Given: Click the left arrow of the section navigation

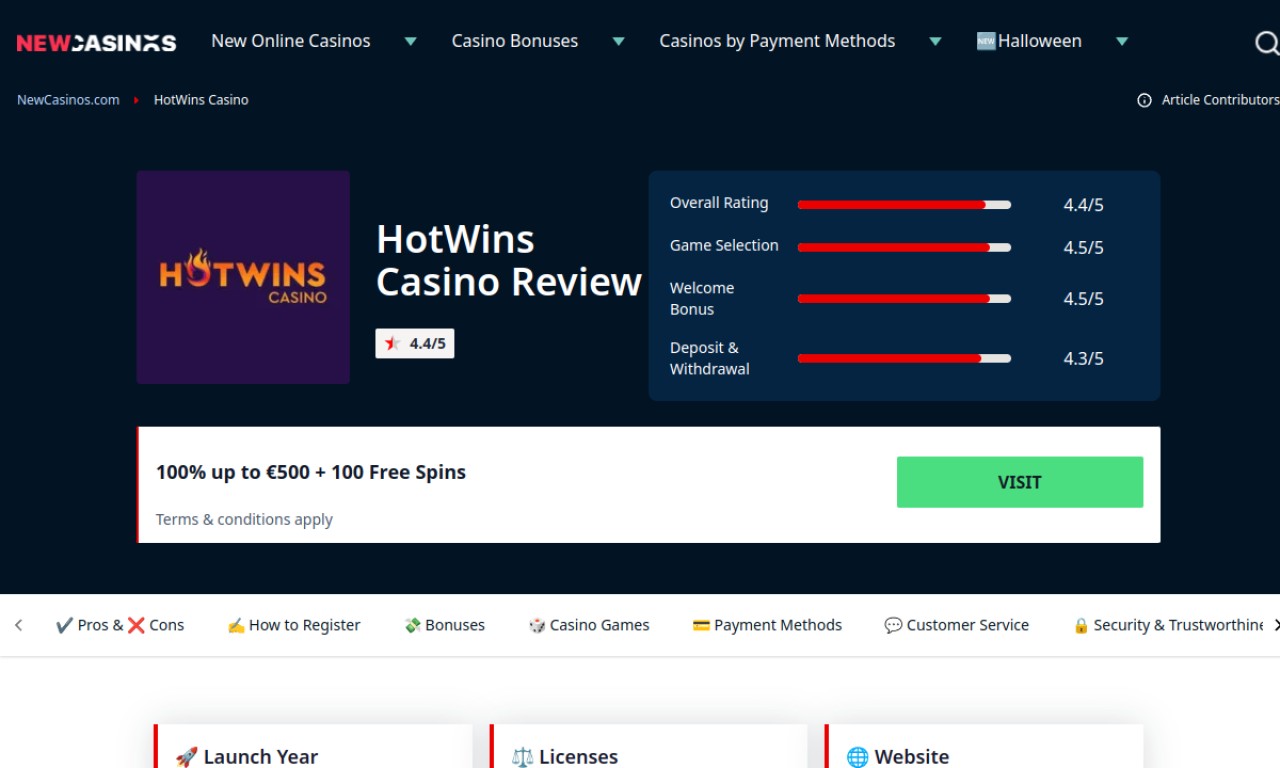Looking at the screenshot, I should coord(18,625).
